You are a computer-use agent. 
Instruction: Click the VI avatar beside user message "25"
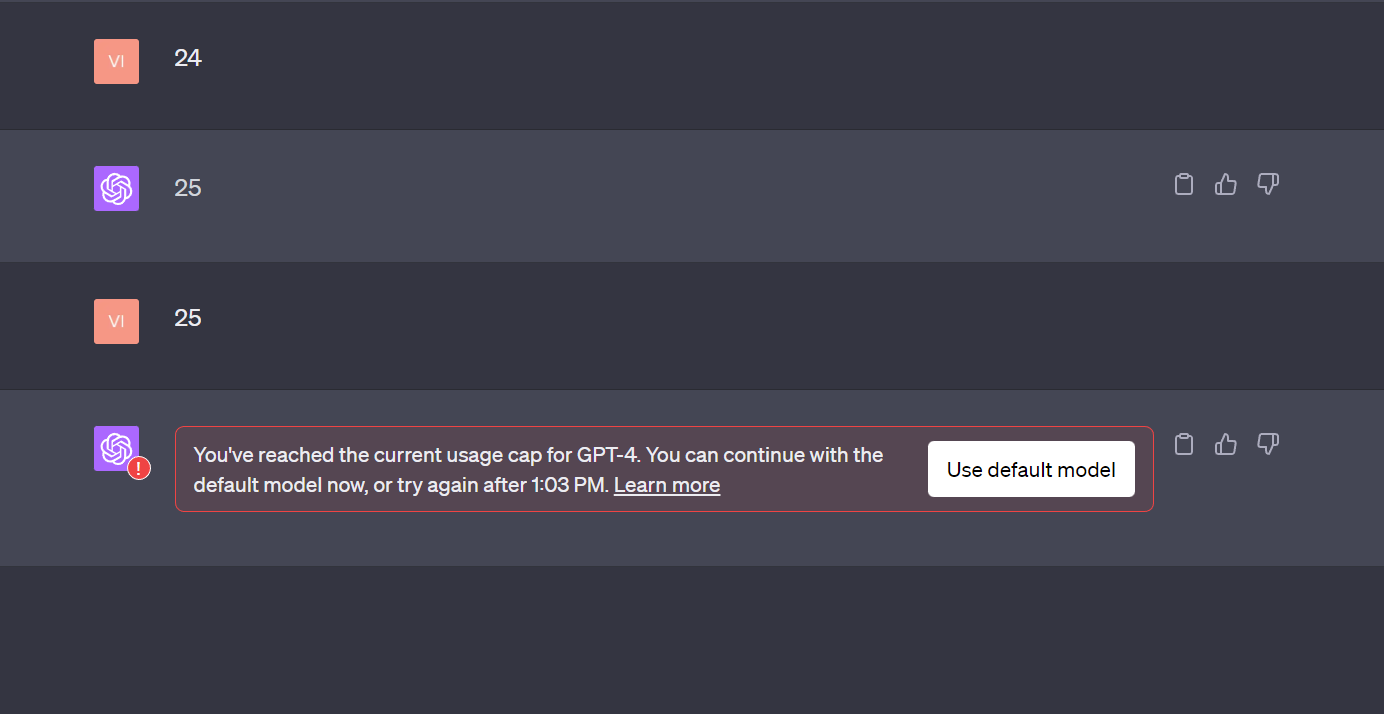point(116,321)
